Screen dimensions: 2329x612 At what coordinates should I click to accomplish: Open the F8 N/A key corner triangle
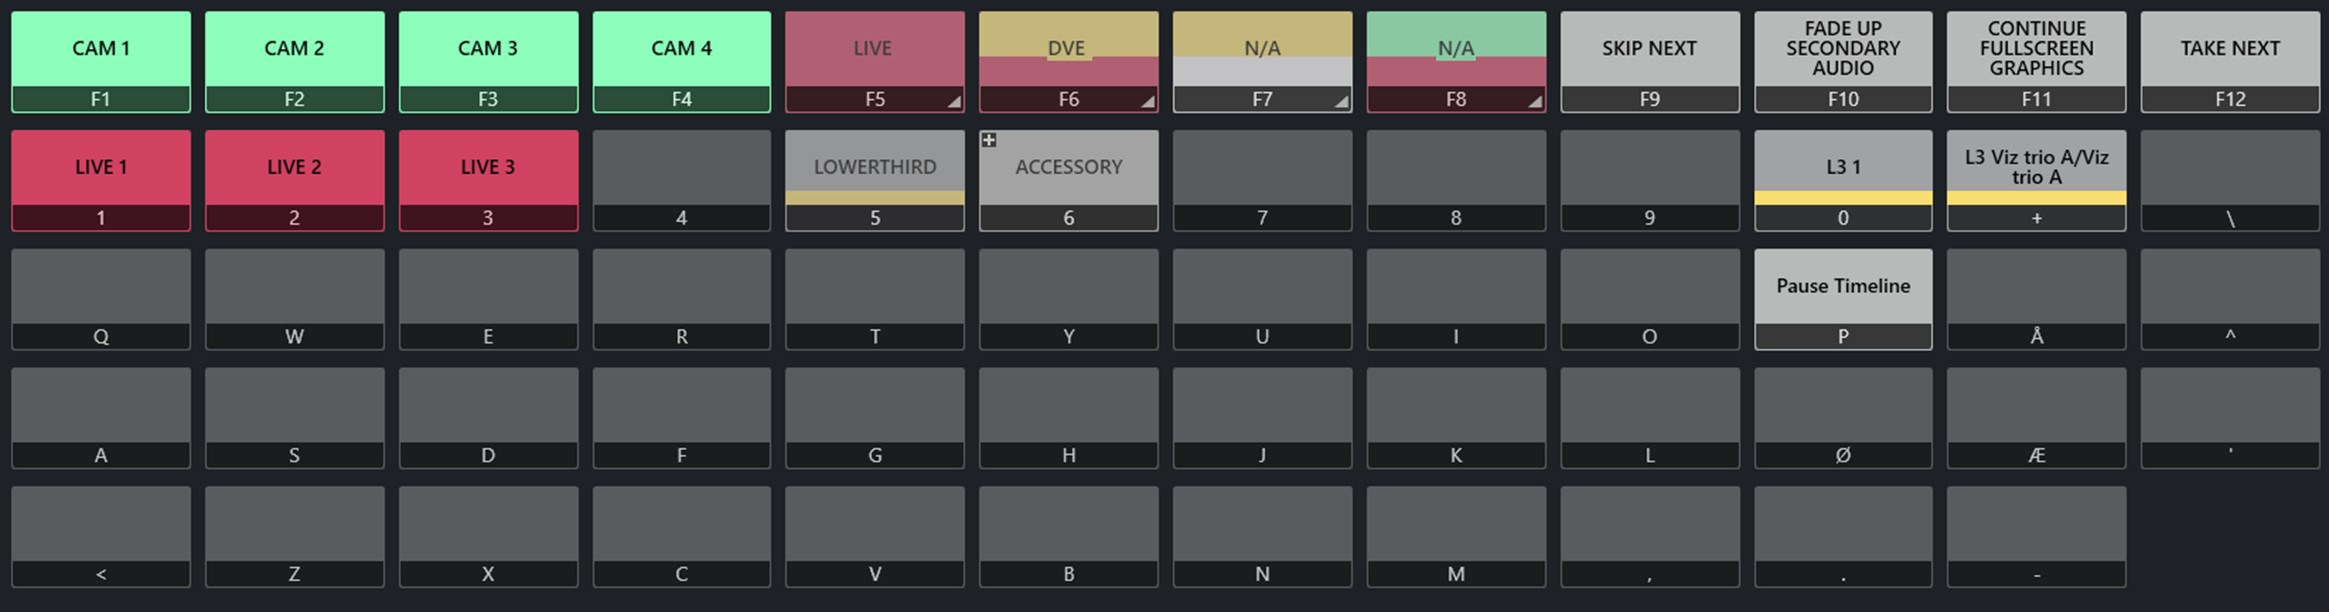click(1534, 101)
